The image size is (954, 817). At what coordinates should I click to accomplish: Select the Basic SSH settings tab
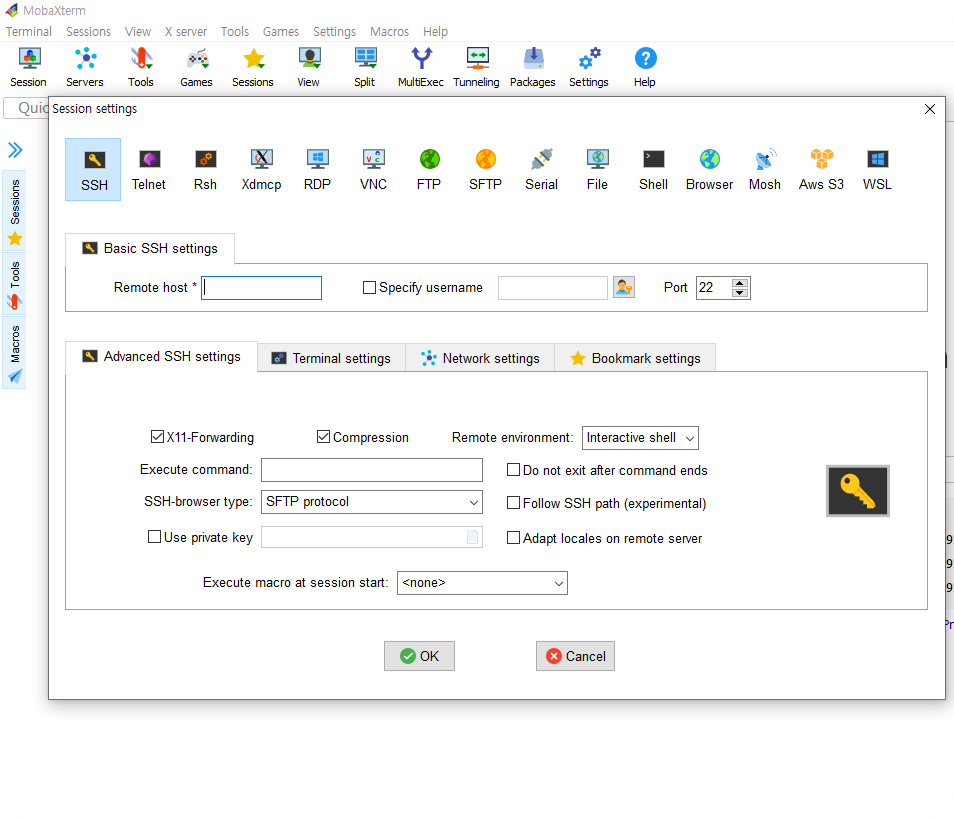[x=150, y=248]
